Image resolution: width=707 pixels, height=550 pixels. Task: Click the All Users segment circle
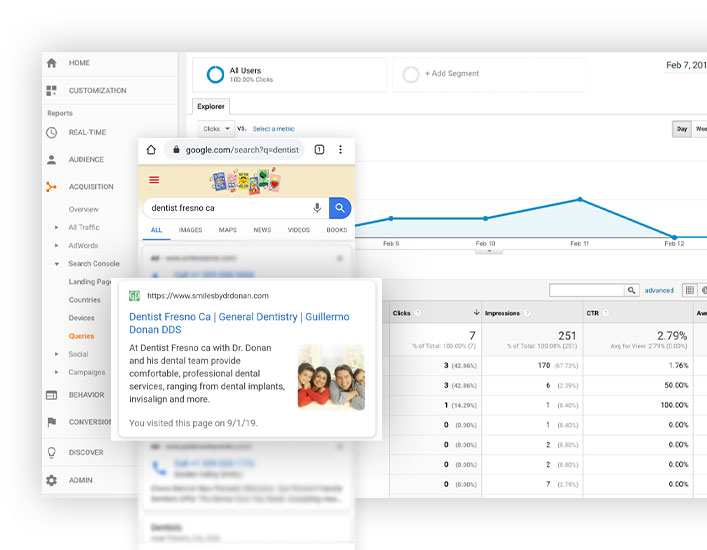point(215,74)
